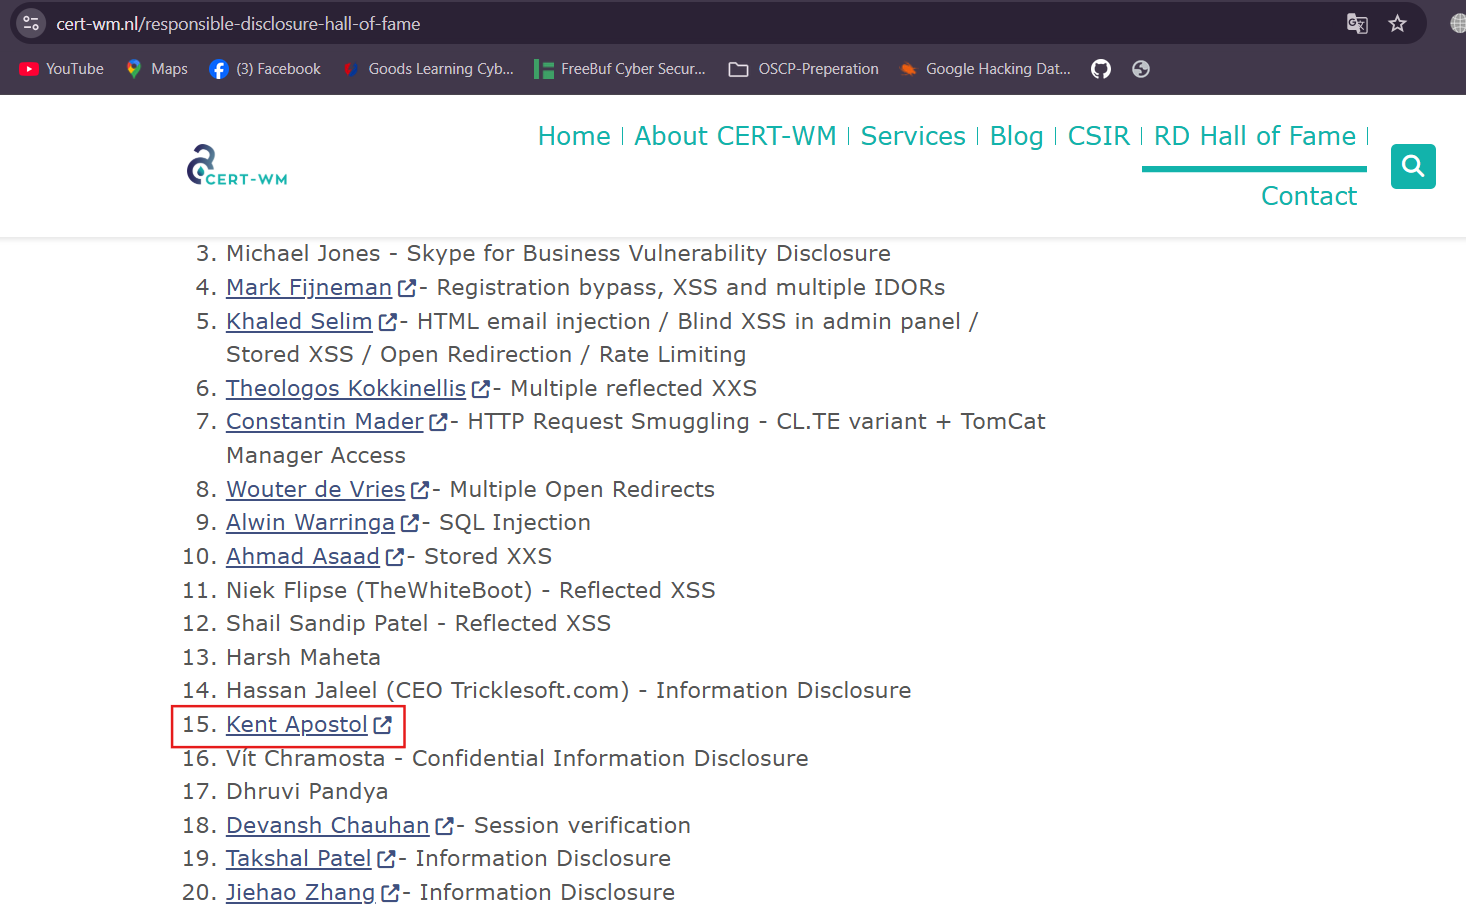This screenshot has height=923, width=1466.
Task: Click the globe bookmark next to GitHub
Action: click(1140, 69)
